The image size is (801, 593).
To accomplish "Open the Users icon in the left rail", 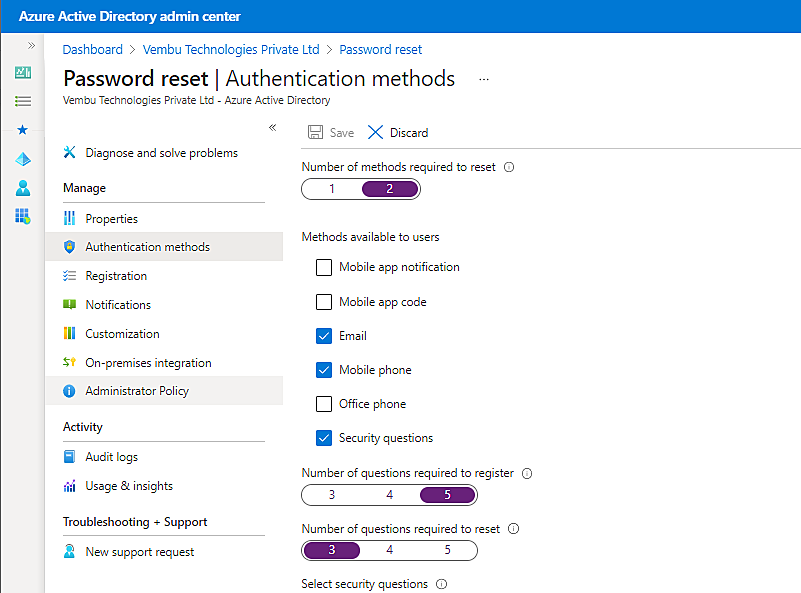I will (x=22, y=188).
